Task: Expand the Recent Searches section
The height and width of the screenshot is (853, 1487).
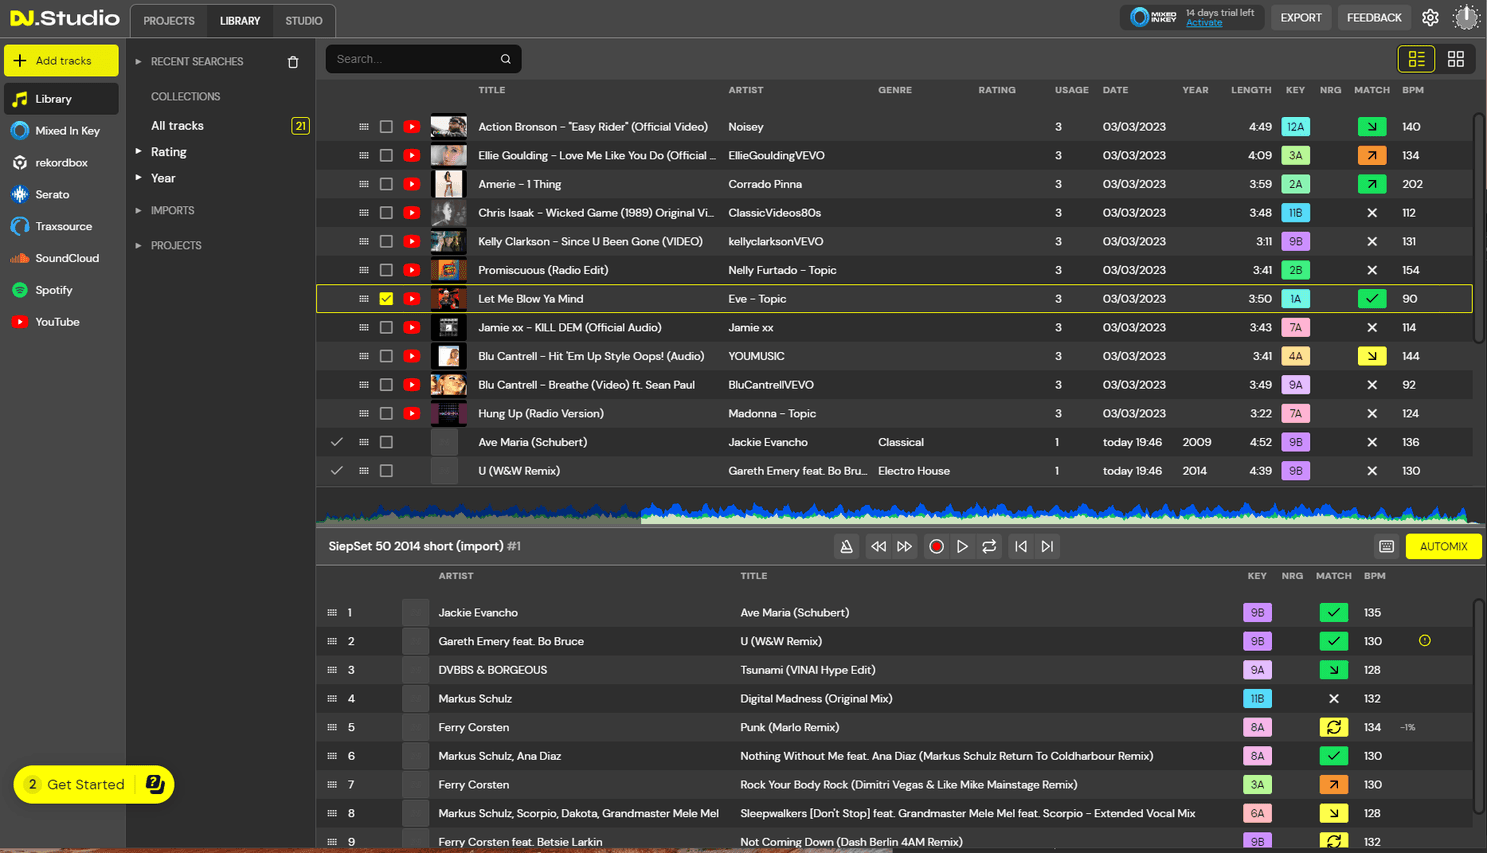Action: (139, 62)
